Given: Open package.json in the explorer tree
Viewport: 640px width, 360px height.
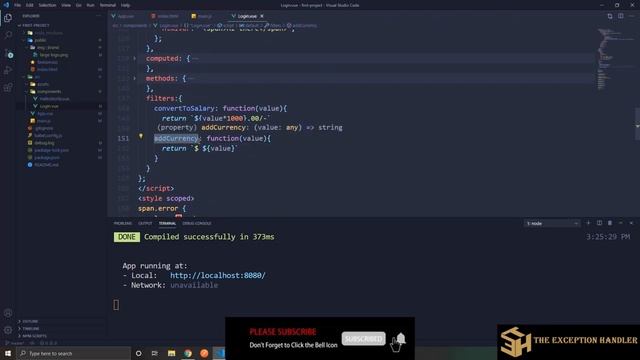Looking at the screenshot, I should [47, 158].
